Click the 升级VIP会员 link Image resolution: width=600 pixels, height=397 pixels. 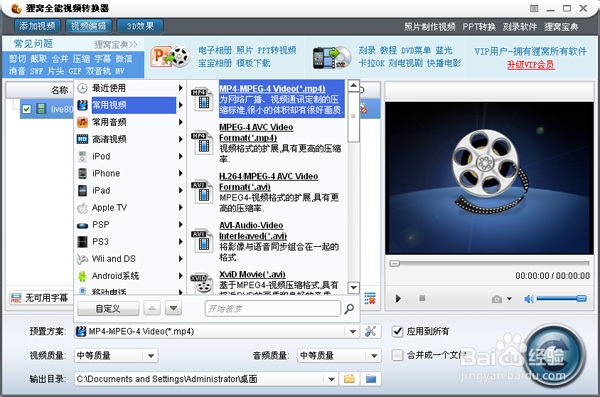point(531,65)
